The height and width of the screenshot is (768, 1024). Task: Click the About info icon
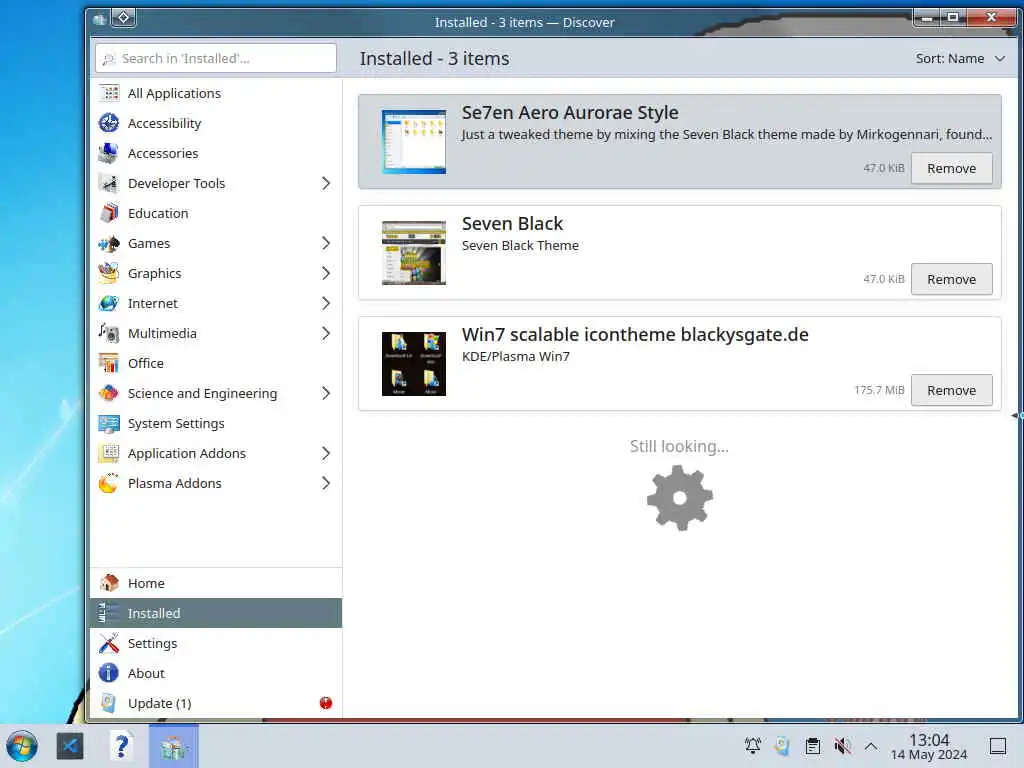(109, 673)
